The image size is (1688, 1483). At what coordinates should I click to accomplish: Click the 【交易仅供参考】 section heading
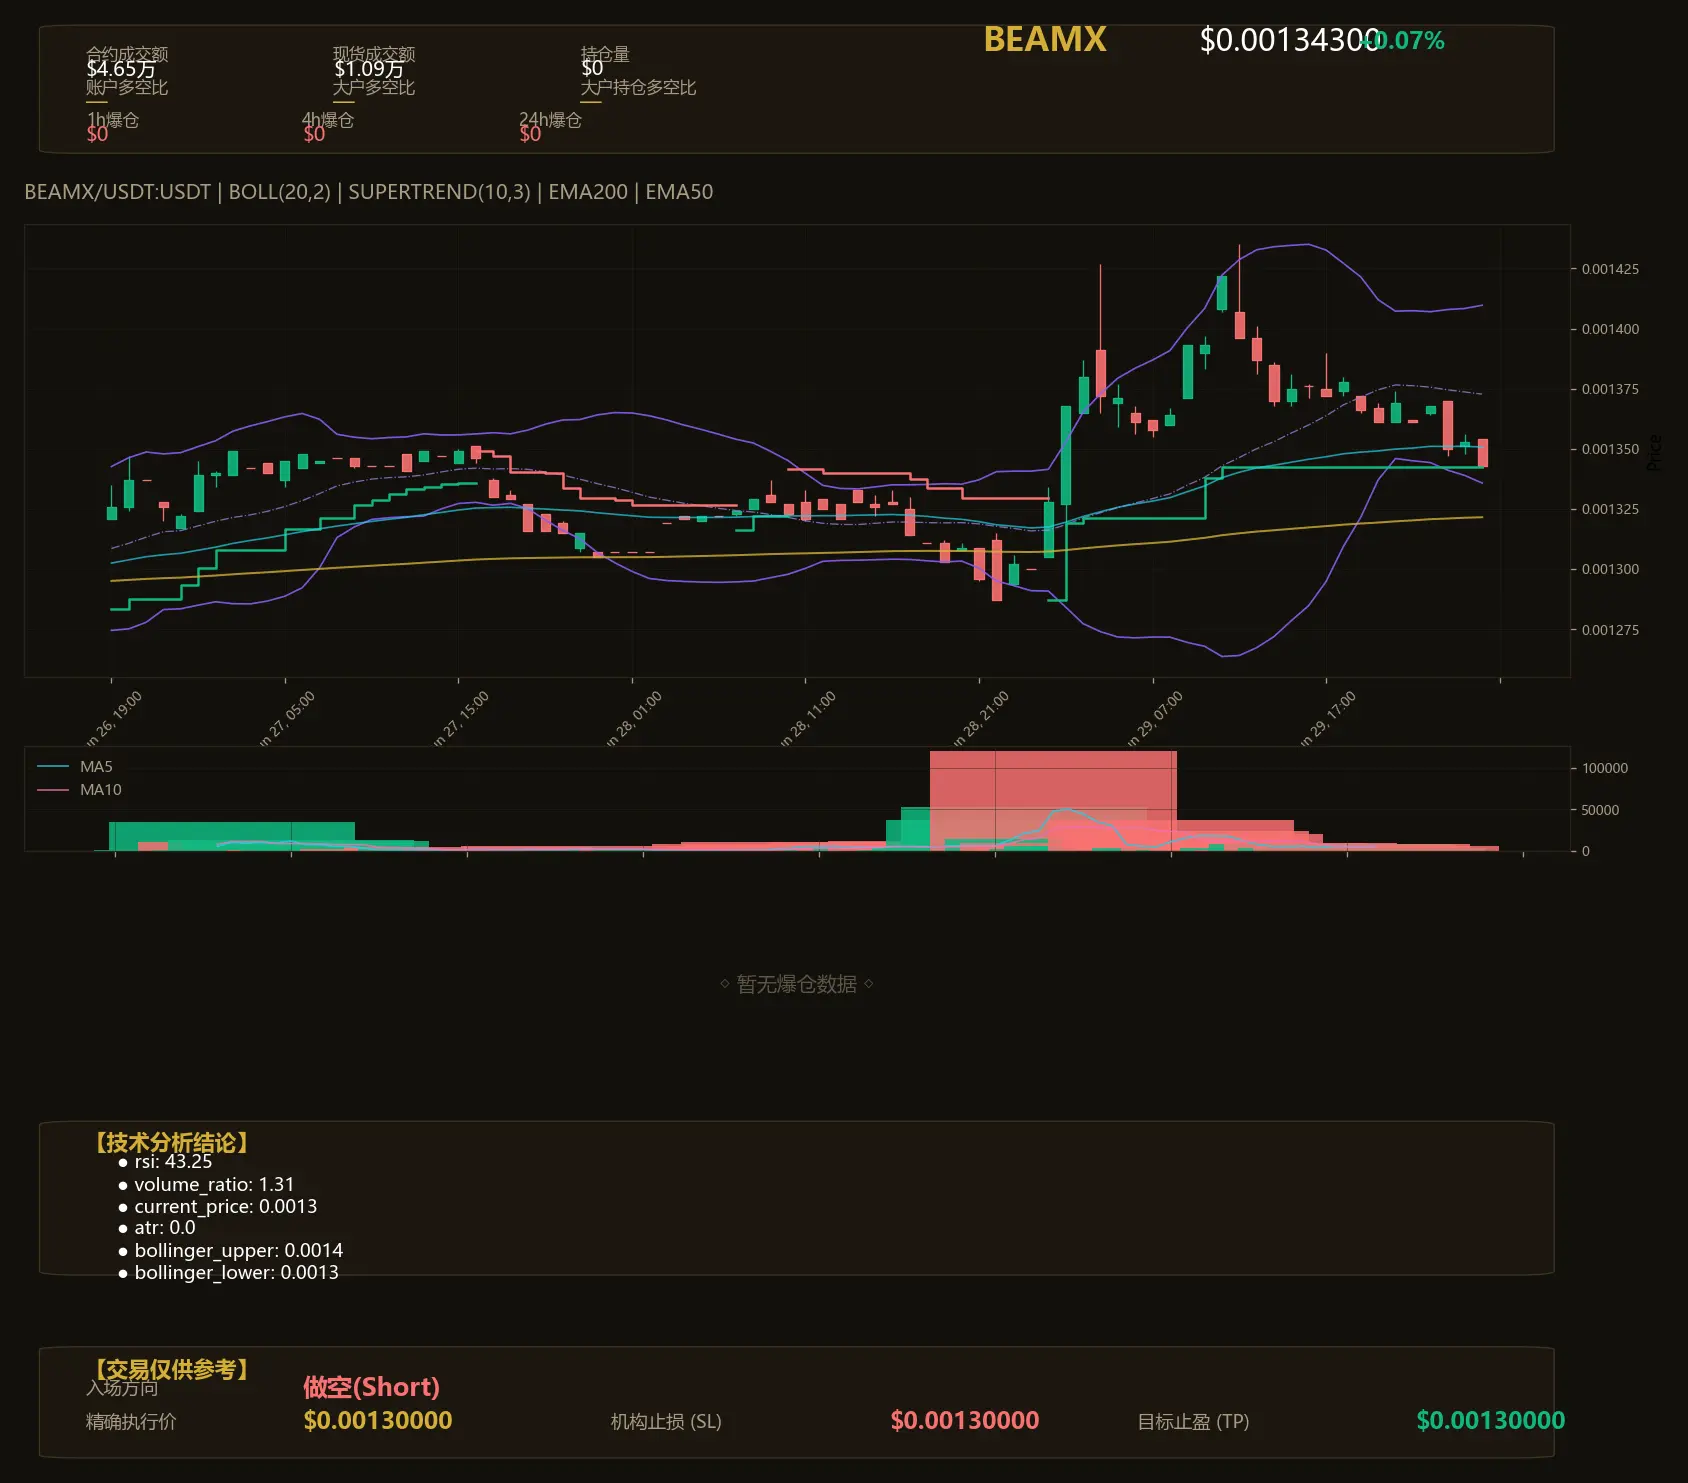click(170, 1369)
